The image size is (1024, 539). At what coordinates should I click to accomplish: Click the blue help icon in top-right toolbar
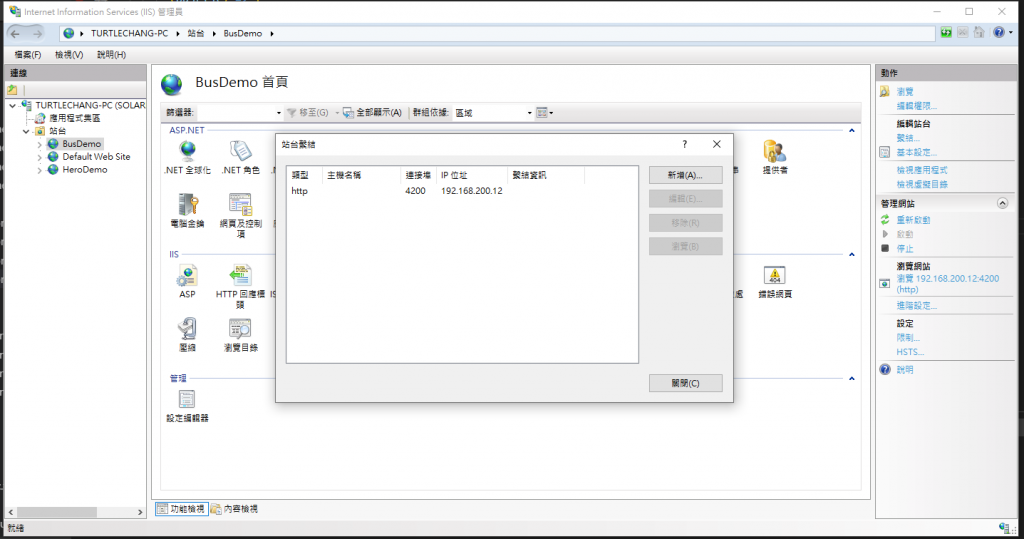tap(999, 33)
